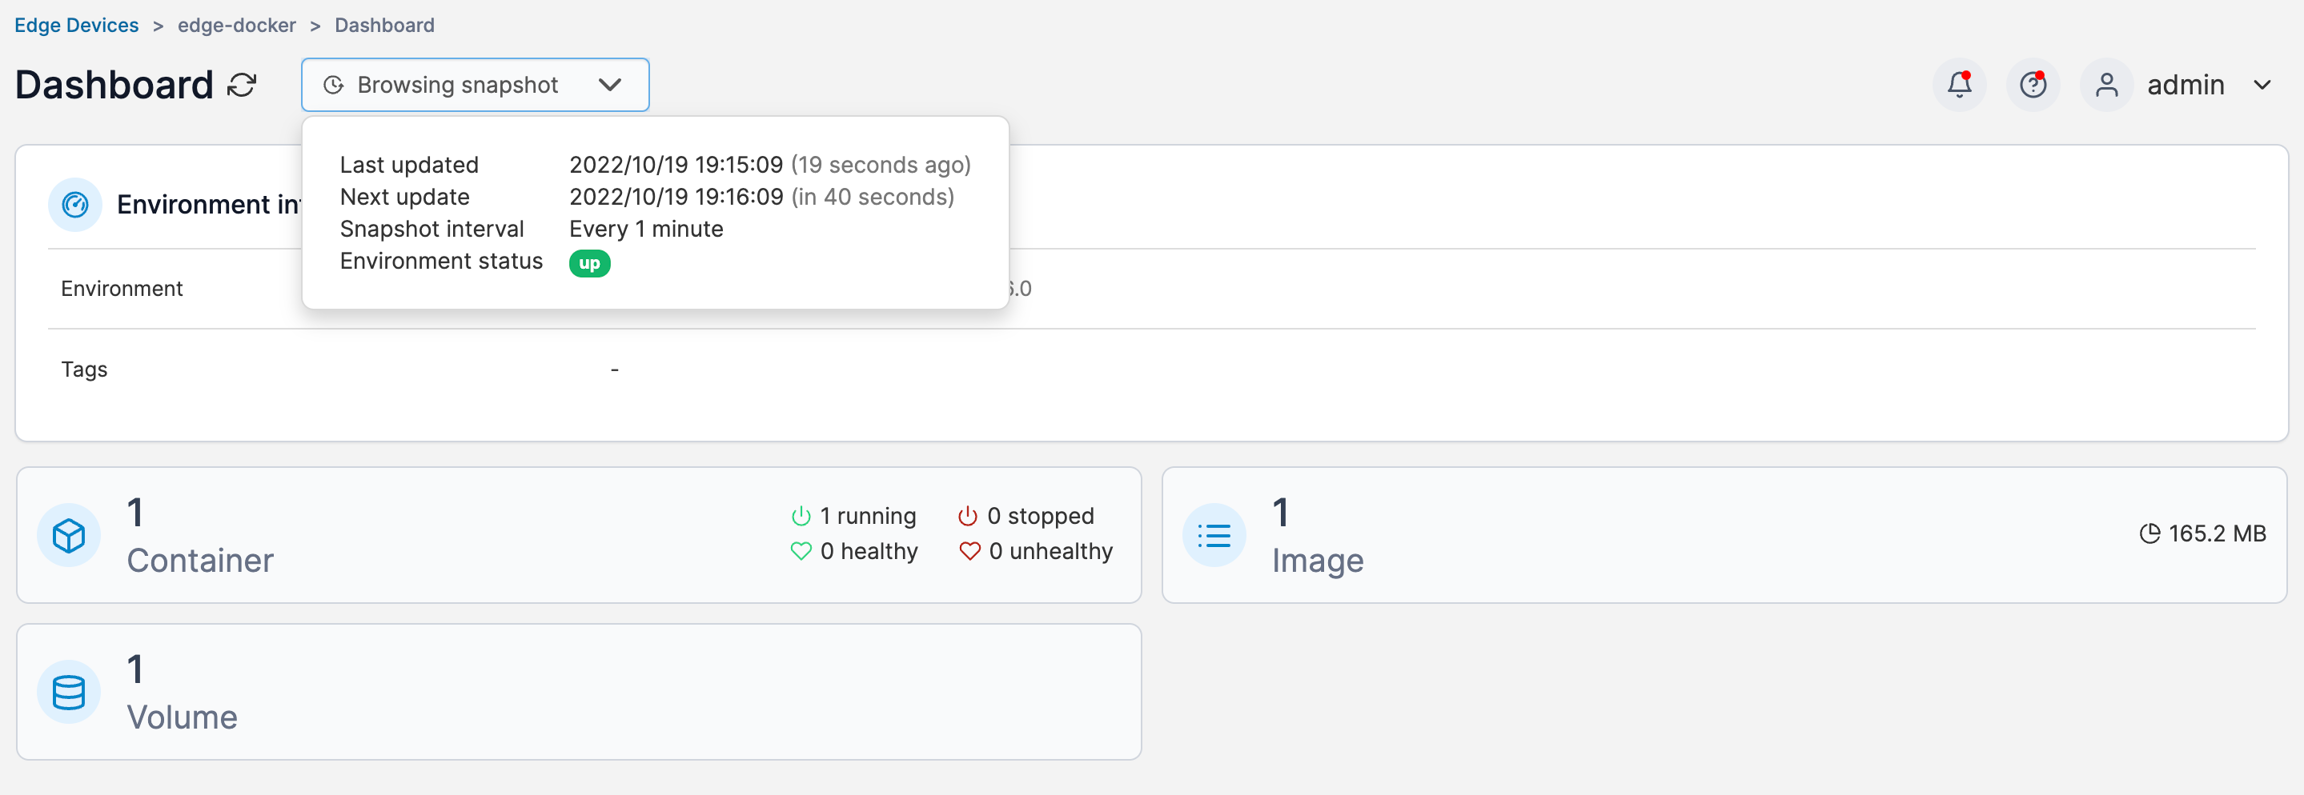Screen dimensions: 2304x795
Task: Click the Browsing snapshot chevron arrow
Action: [610, 85]
